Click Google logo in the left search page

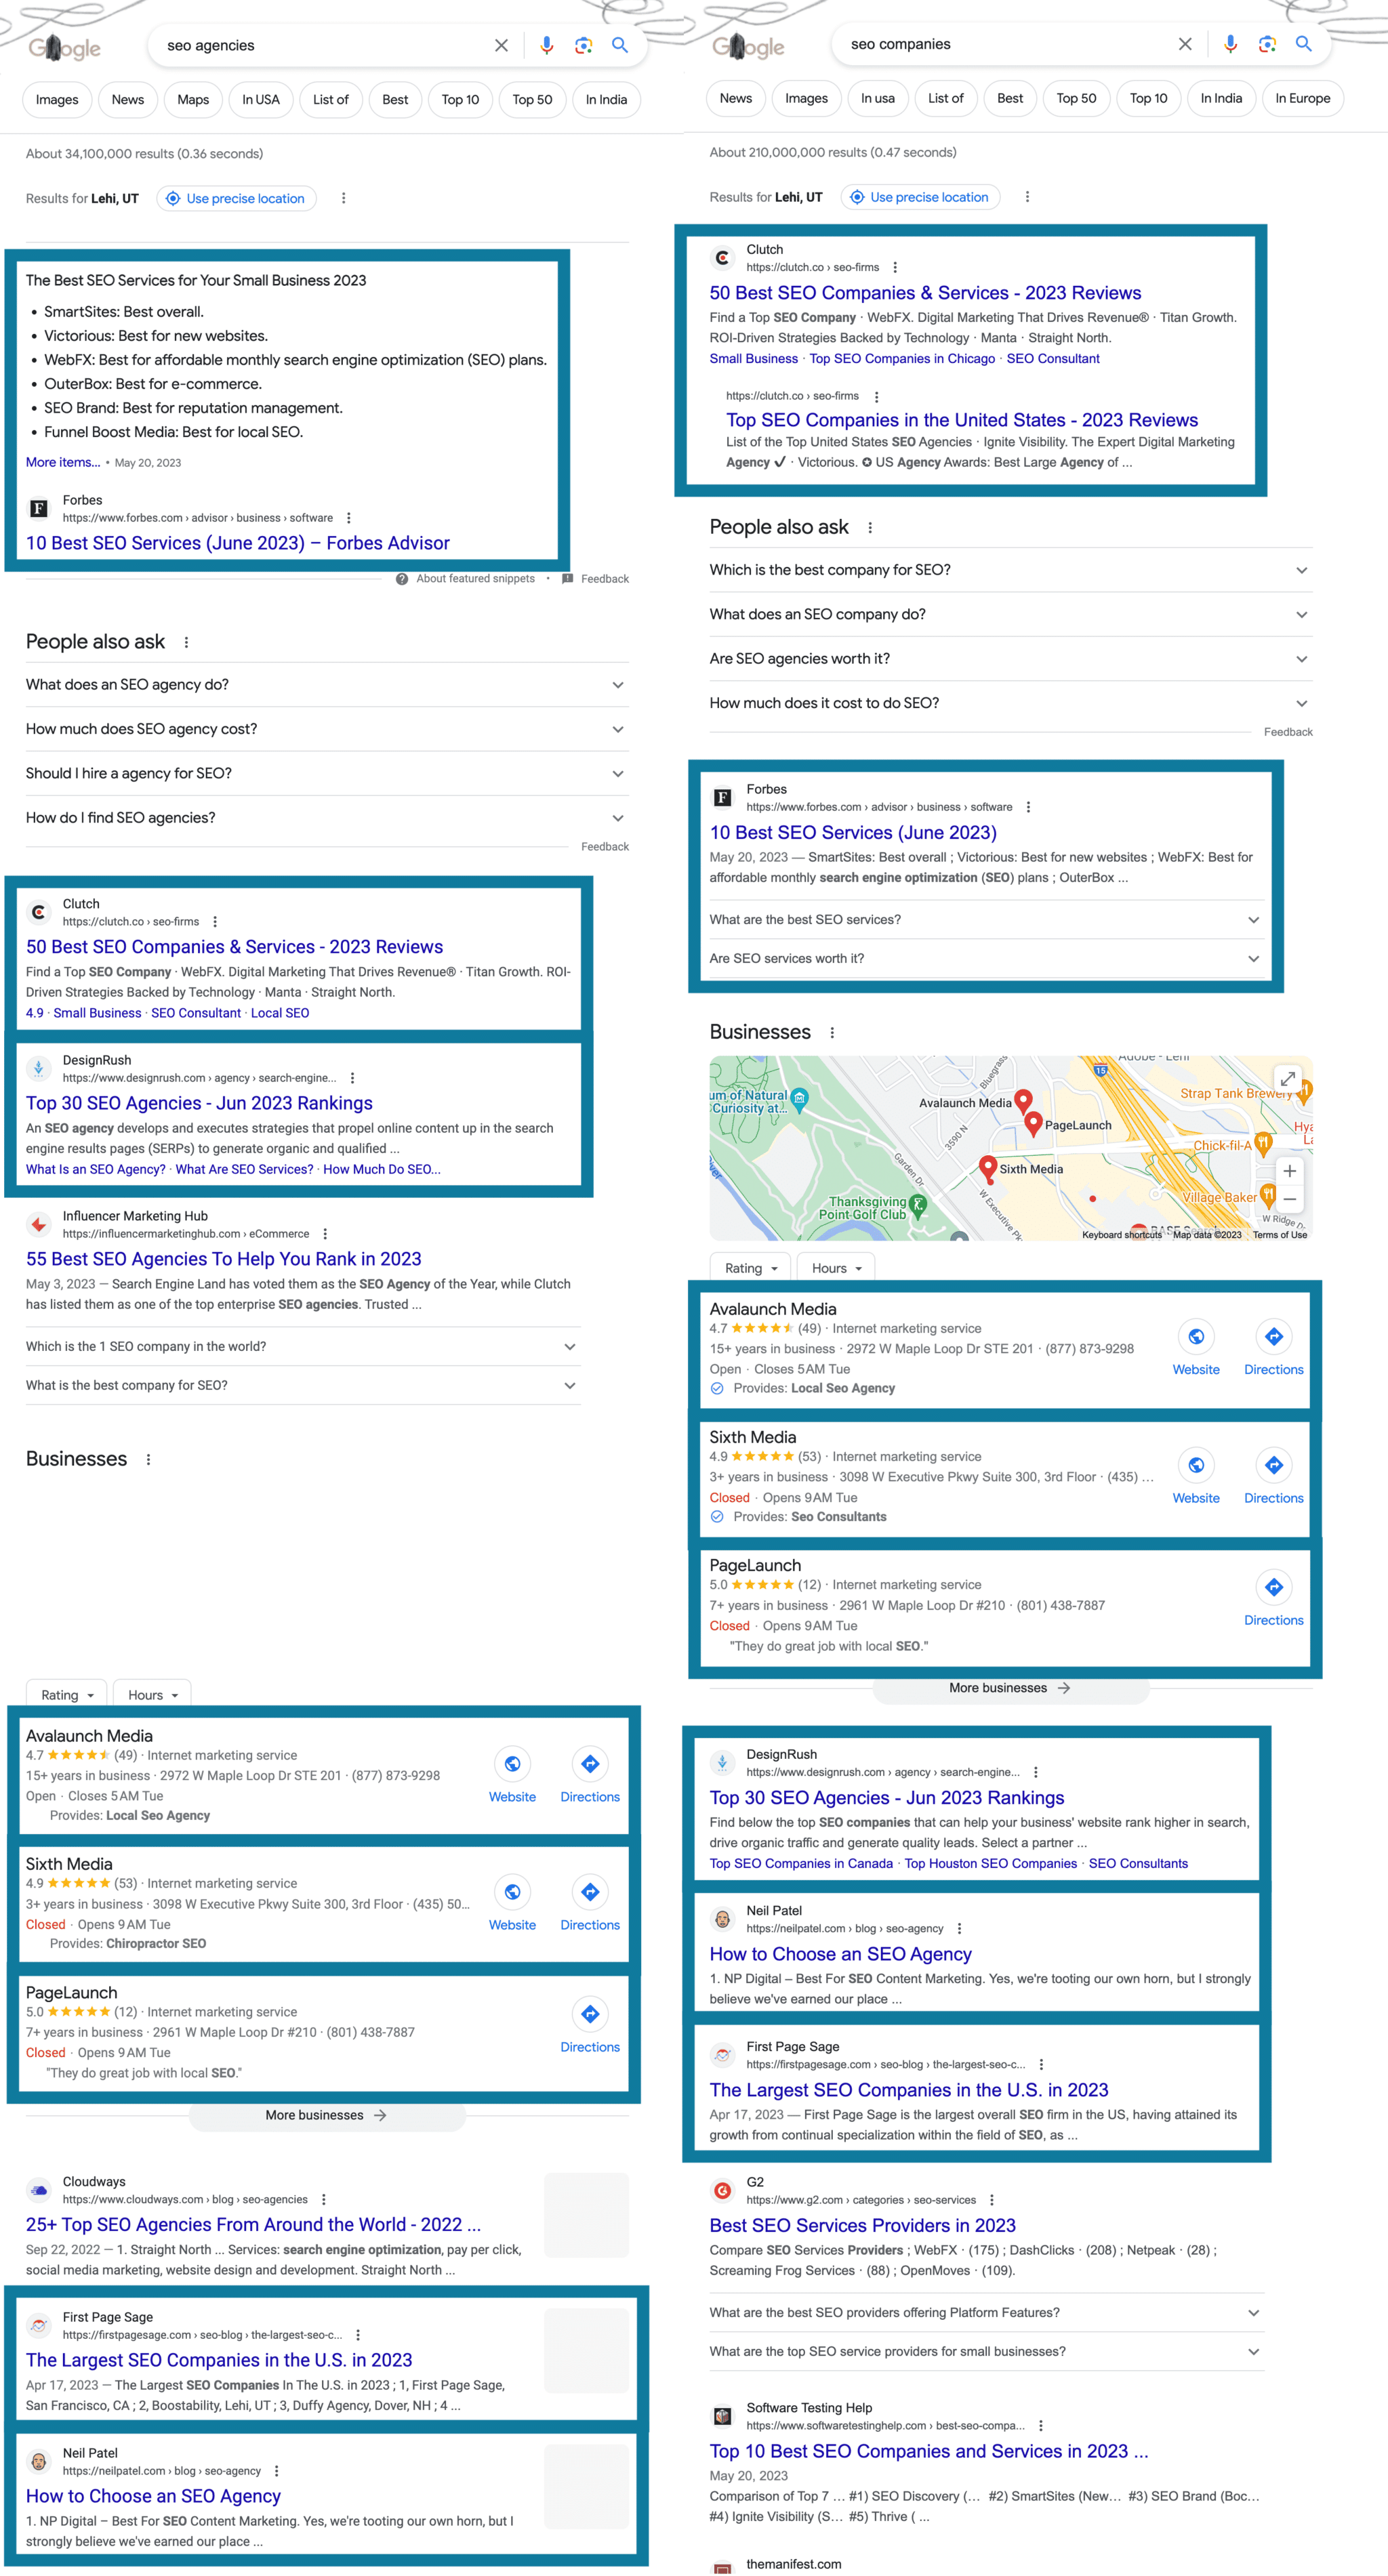tap(64, 47)
